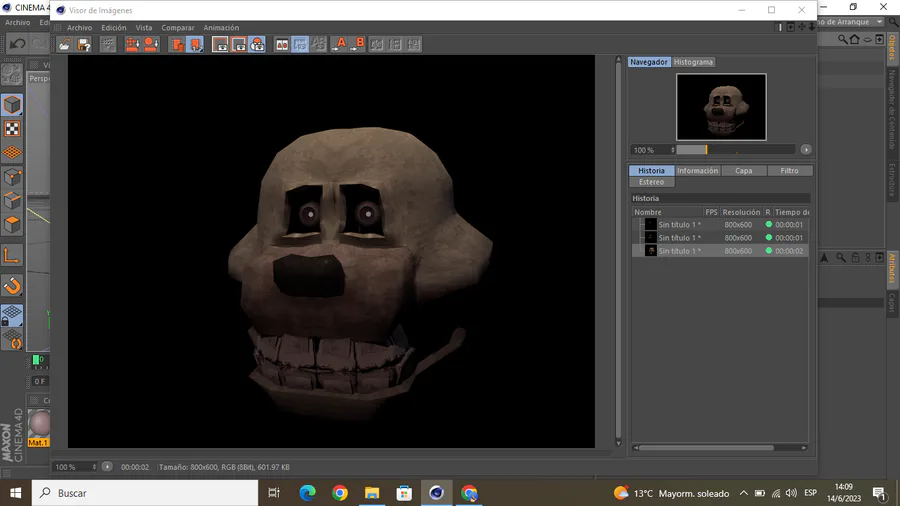Click the Resolución column header
Image resolution: width=900 pixels, height=506 pixels.
point(740,212)
